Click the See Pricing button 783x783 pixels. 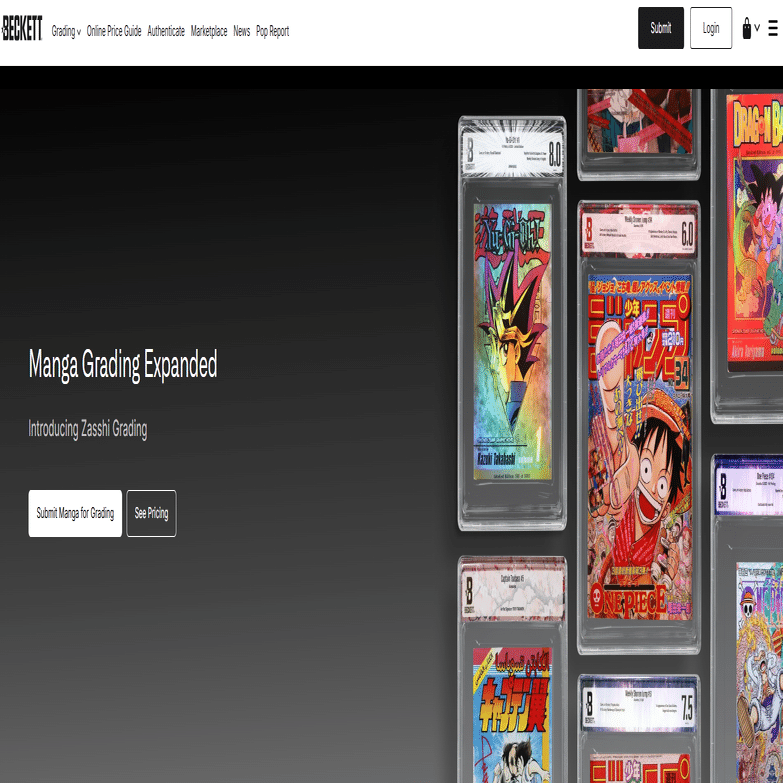(151, 513)
